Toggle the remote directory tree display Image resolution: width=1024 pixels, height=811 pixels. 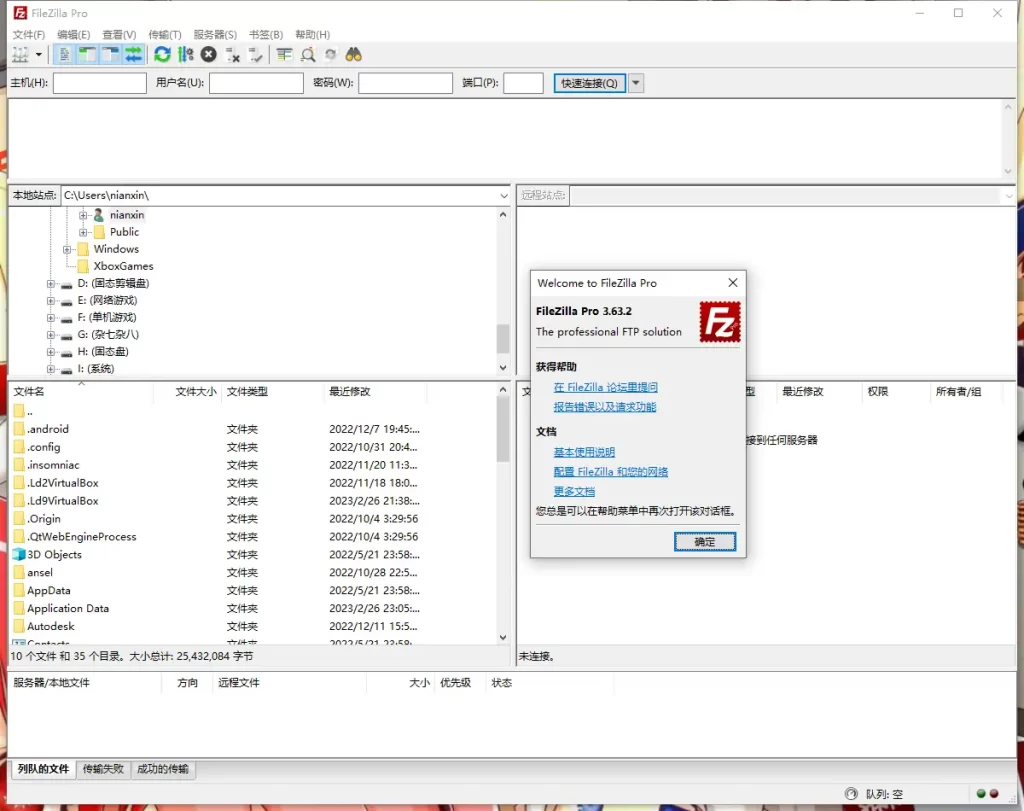110,55
